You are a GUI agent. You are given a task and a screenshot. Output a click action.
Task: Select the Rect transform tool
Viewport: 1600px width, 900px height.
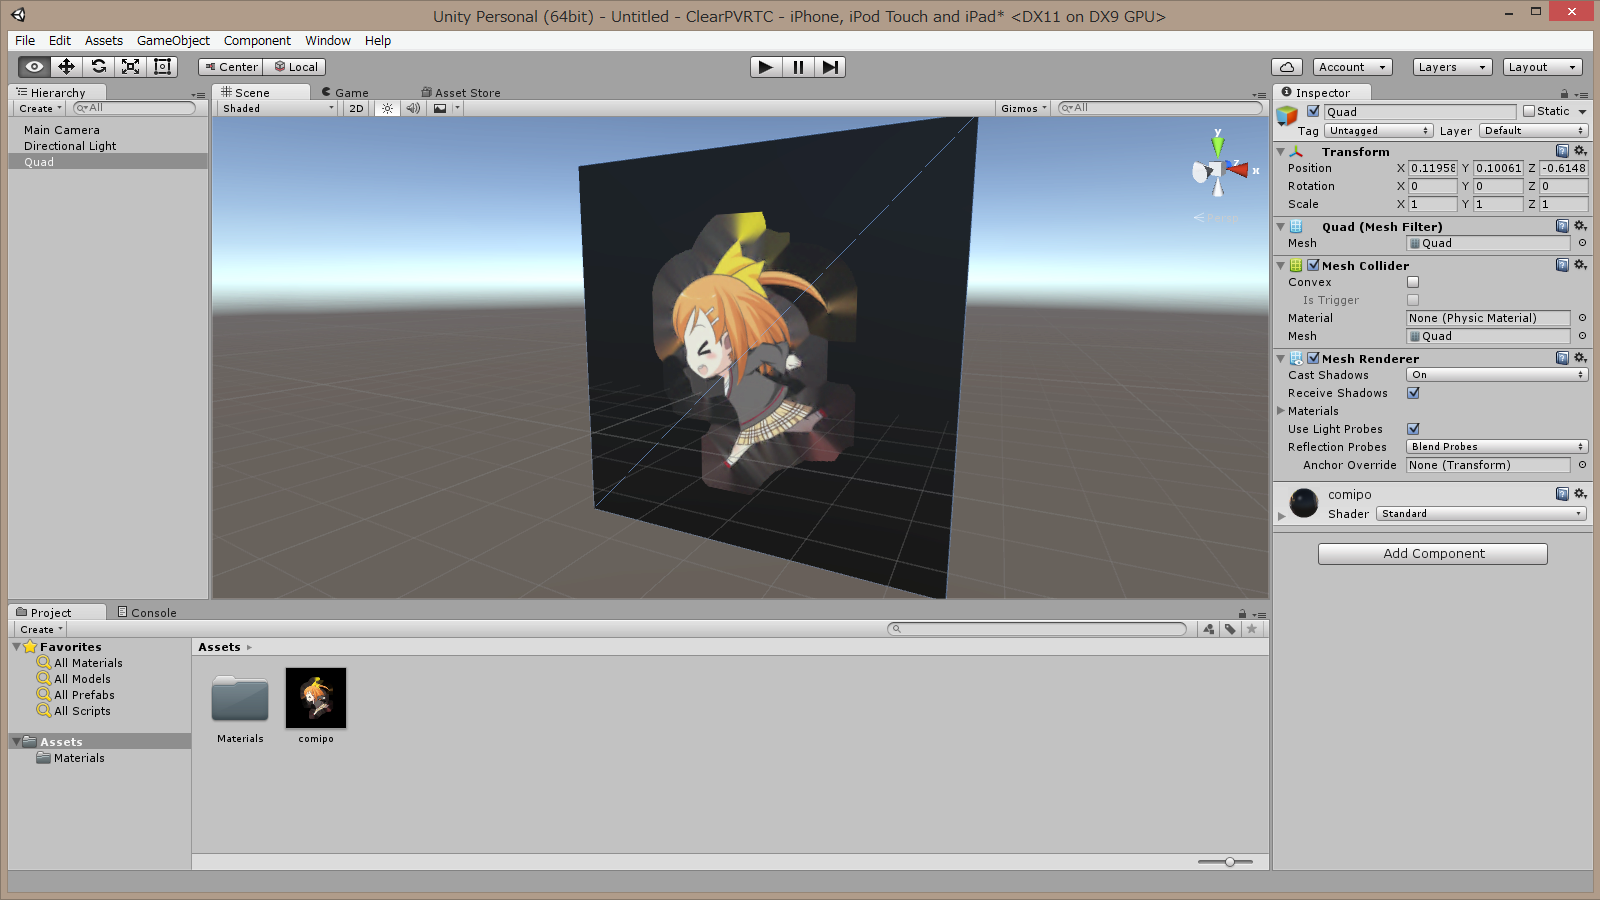tap(162, 67)
